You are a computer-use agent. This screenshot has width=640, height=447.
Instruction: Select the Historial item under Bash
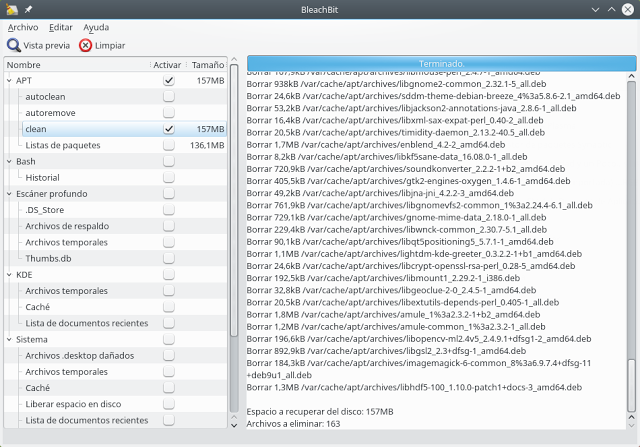(x=42, y=178)
